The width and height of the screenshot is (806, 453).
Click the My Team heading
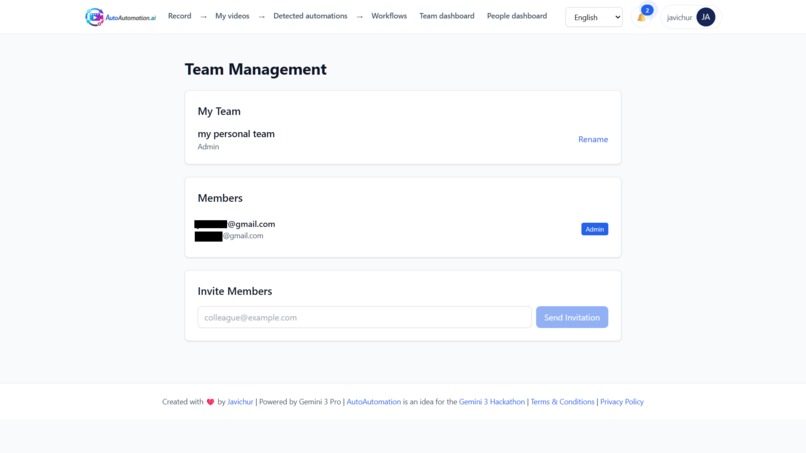coord(219,112)
